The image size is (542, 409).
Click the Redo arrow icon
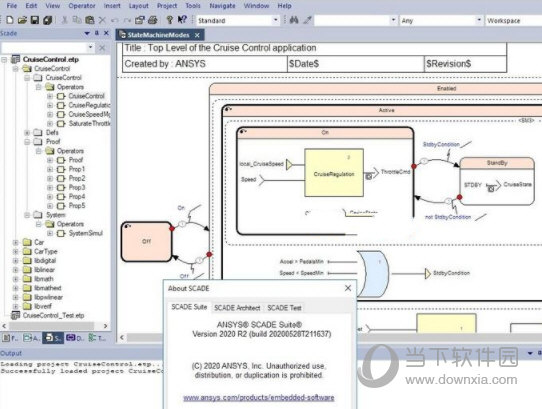coord(127,20)
